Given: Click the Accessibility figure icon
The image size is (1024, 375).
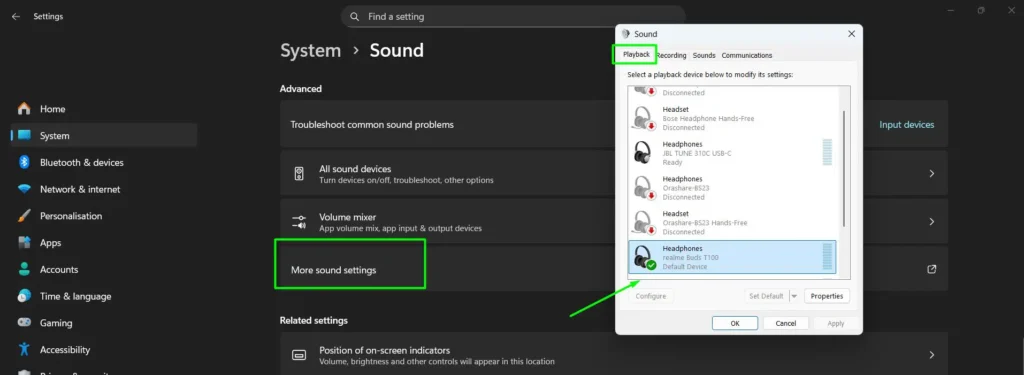Looking at the screenshot, I should coord(24,350).
